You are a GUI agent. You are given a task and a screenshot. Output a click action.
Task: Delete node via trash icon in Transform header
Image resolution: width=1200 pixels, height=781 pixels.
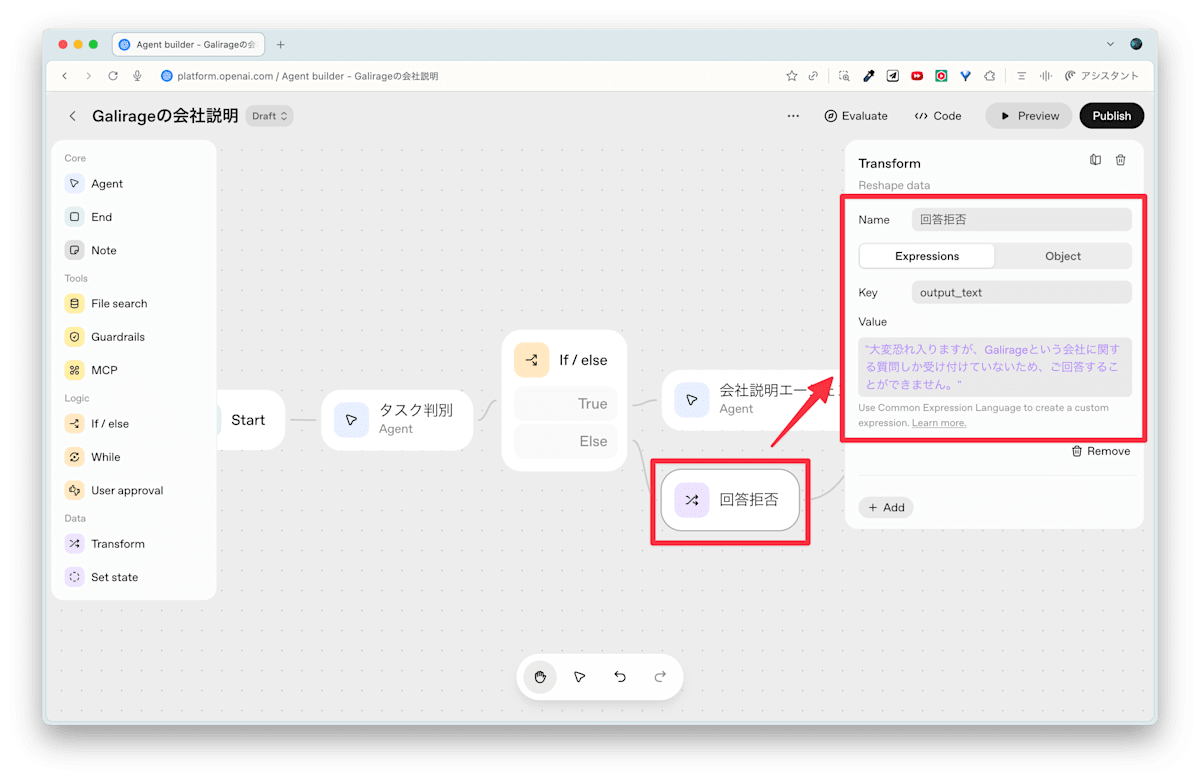pyautogui.click(x=1121, y=160)
